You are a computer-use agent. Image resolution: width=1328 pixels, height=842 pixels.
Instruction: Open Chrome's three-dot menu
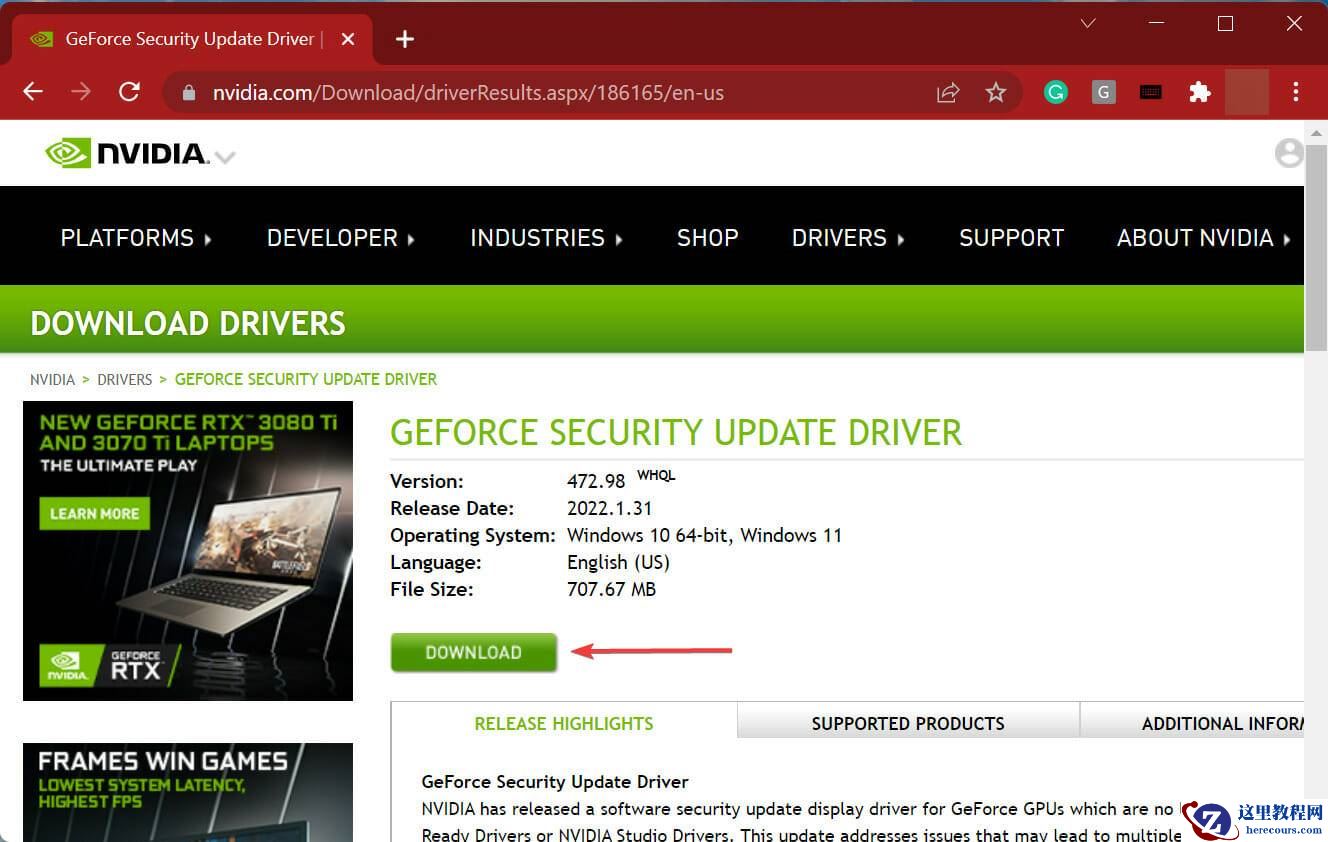tap(1295, 93)
